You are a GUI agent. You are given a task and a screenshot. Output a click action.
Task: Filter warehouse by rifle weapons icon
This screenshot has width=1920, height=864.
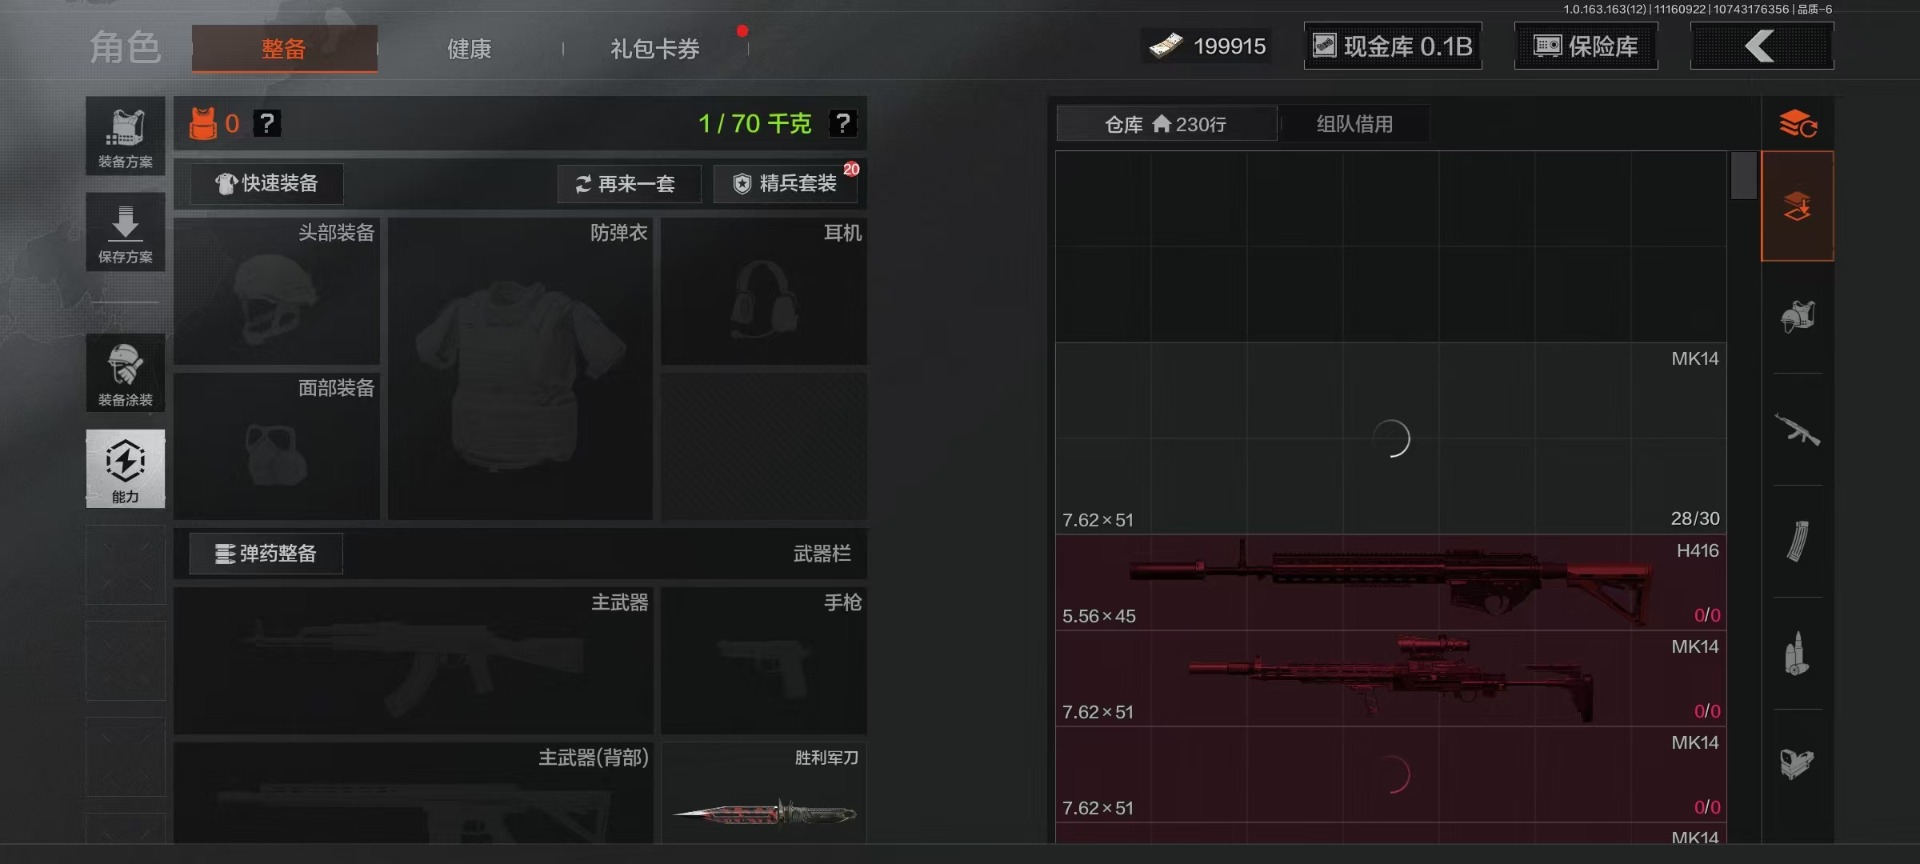[x=1797, y=430]
